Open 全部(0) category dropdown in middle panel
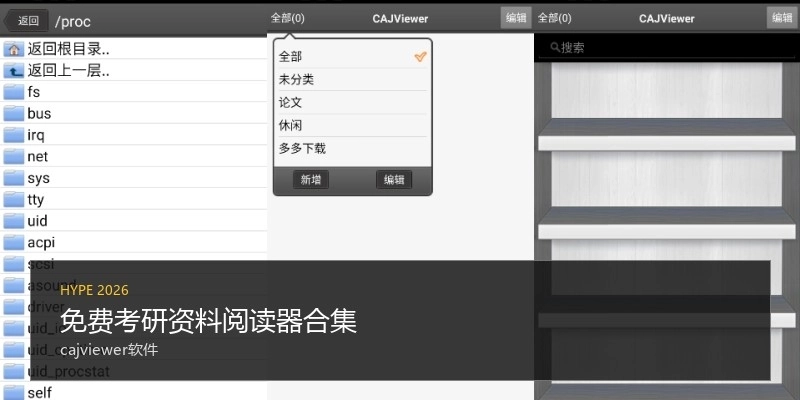Screen dimensions: 800x400 (287, 18)
